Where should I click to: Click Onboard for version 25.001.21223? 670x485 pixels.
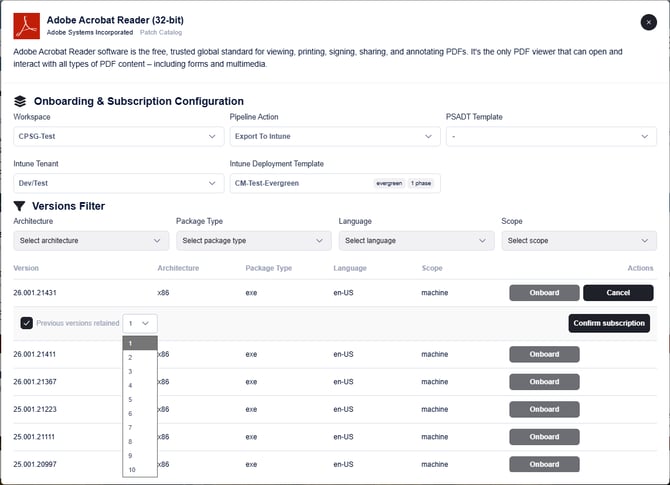(x=544, y=409)
